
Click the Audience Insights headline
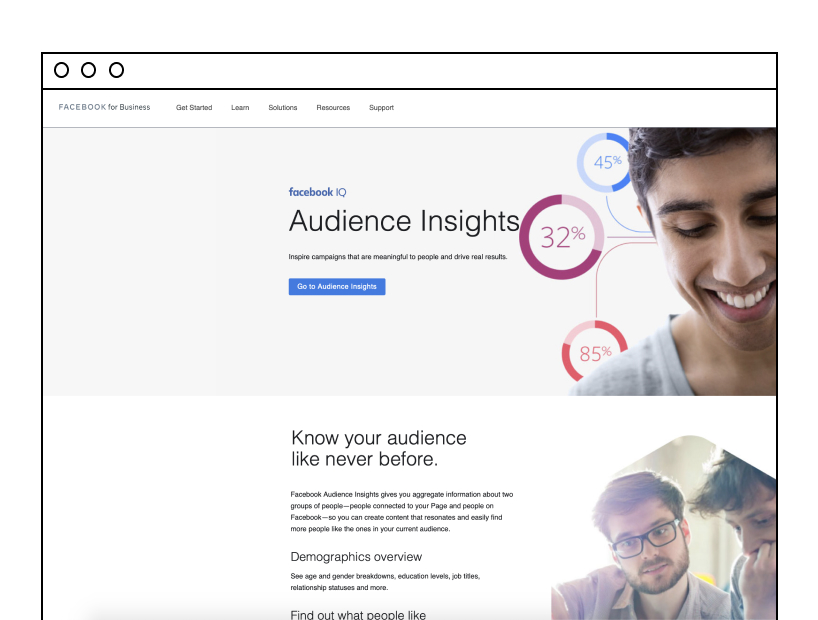tap(404, 221)
